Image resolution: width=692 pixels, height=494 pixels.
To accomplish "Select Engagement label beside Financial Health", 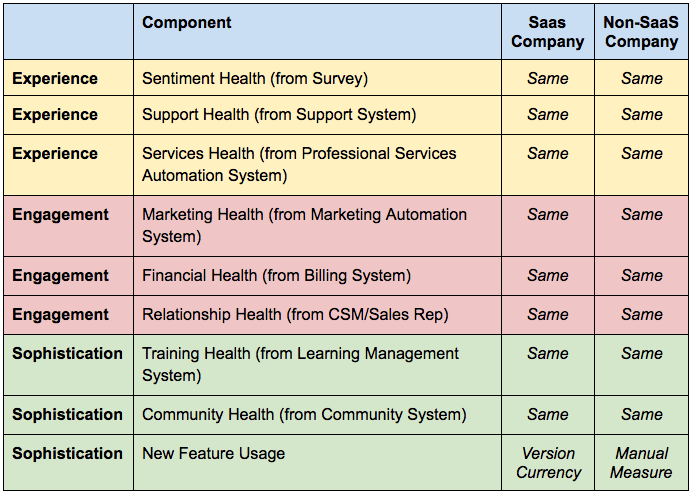I will 60,275.
